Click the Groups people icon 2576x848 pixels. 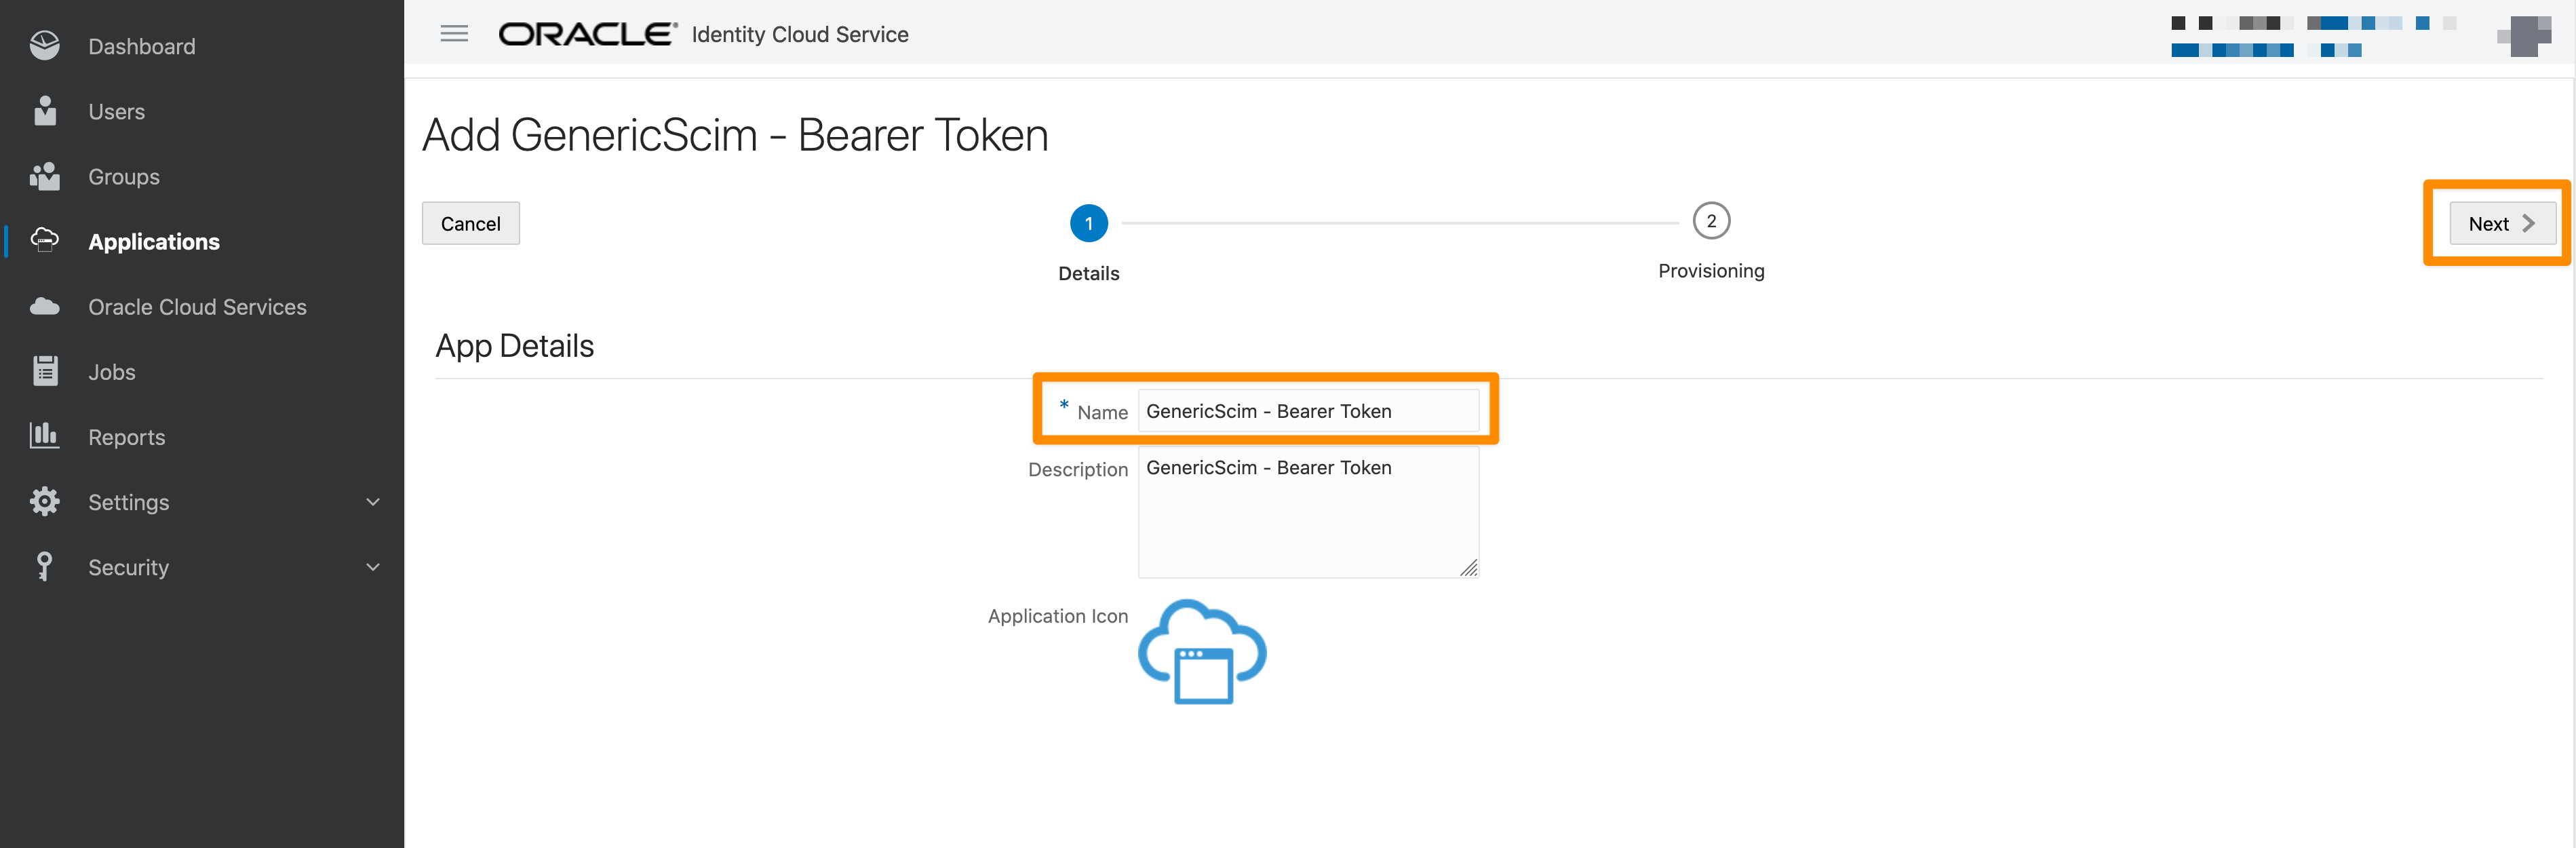click(x=44, y=176)
